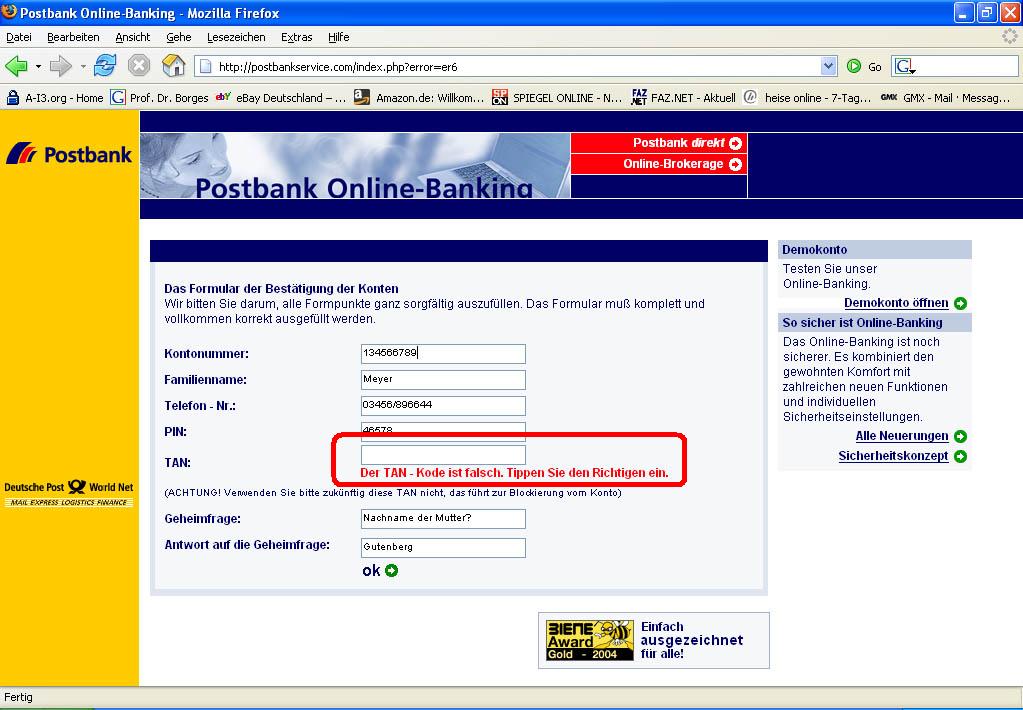This screenshot has height=710, width=1023.
Task: Open the Bearbeiten menu
Action: pyautogui.click(x=73, y=37)
